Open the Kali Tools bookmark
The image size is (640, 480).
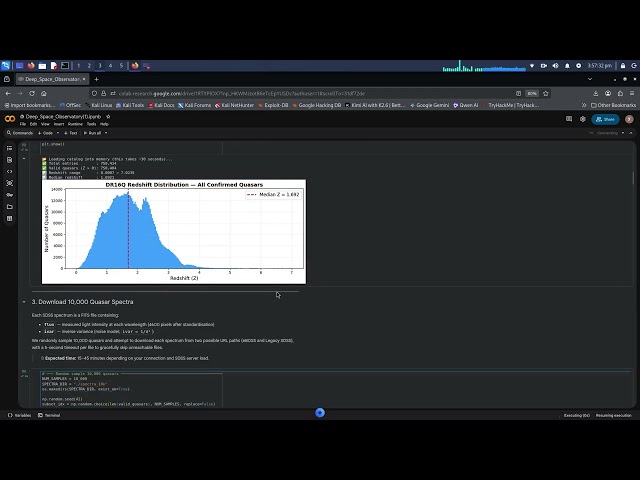coord(130,105)
